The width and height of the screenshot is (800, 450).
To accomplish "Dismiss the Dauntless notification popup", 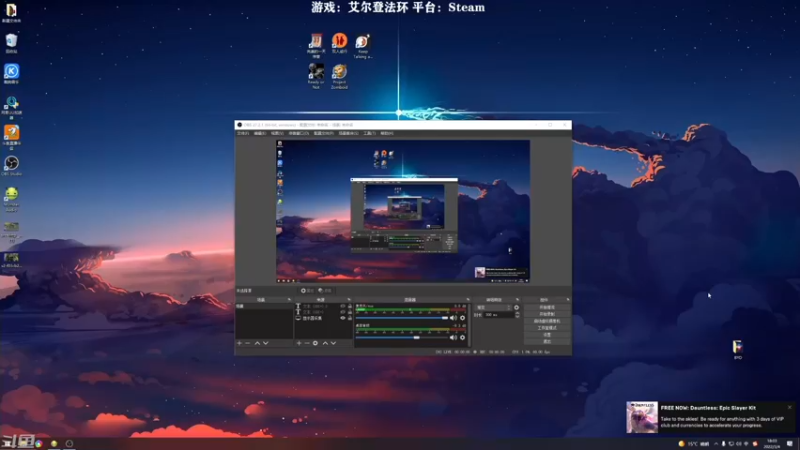I will (790, 407).
